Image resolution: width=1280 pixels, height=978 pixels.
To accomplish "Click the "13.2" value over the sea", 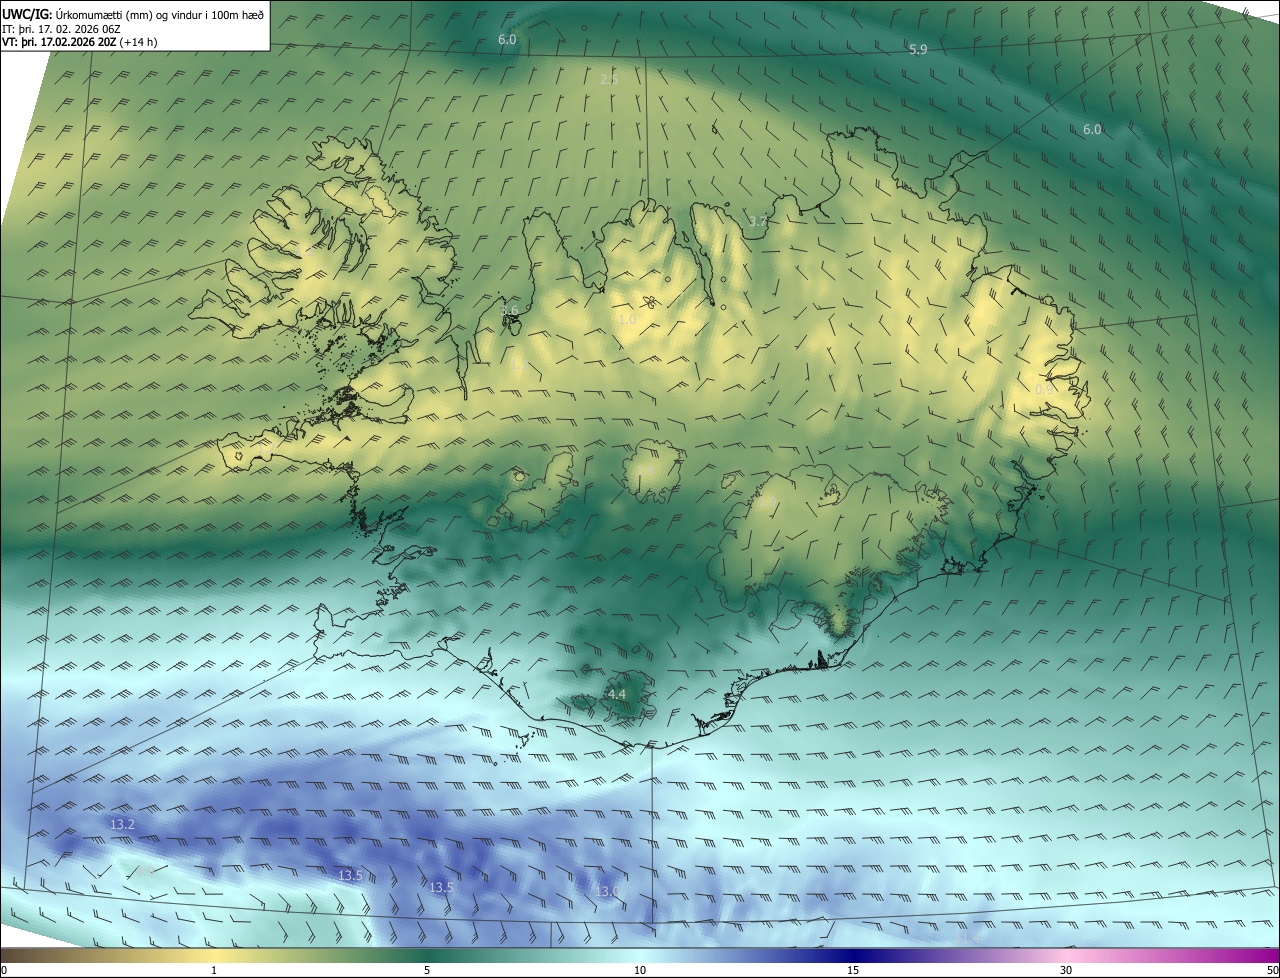I will tap(122, 825).
